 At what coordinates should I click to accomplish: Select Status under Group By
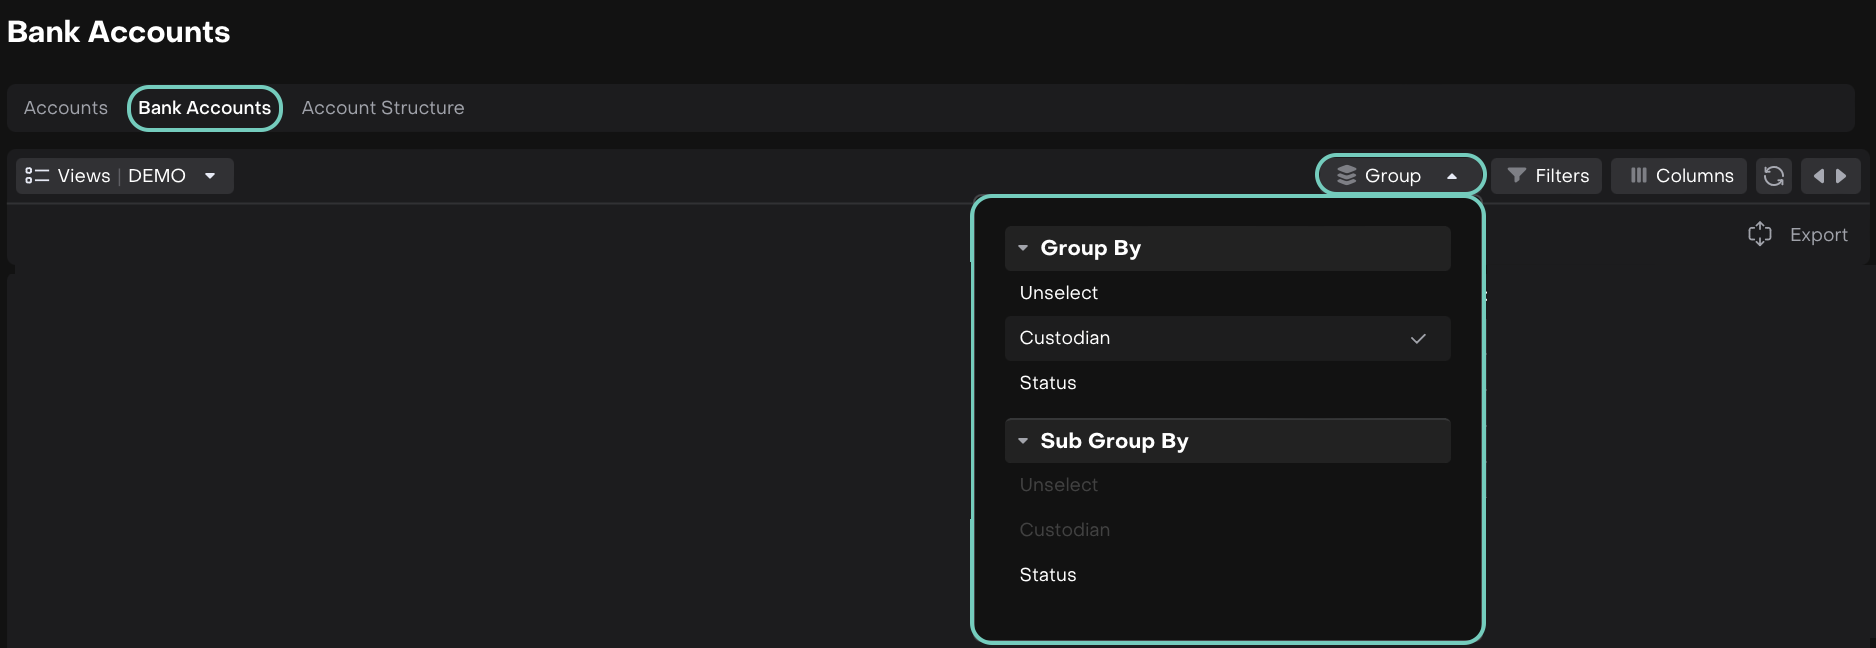click(x=1048, y=383)
